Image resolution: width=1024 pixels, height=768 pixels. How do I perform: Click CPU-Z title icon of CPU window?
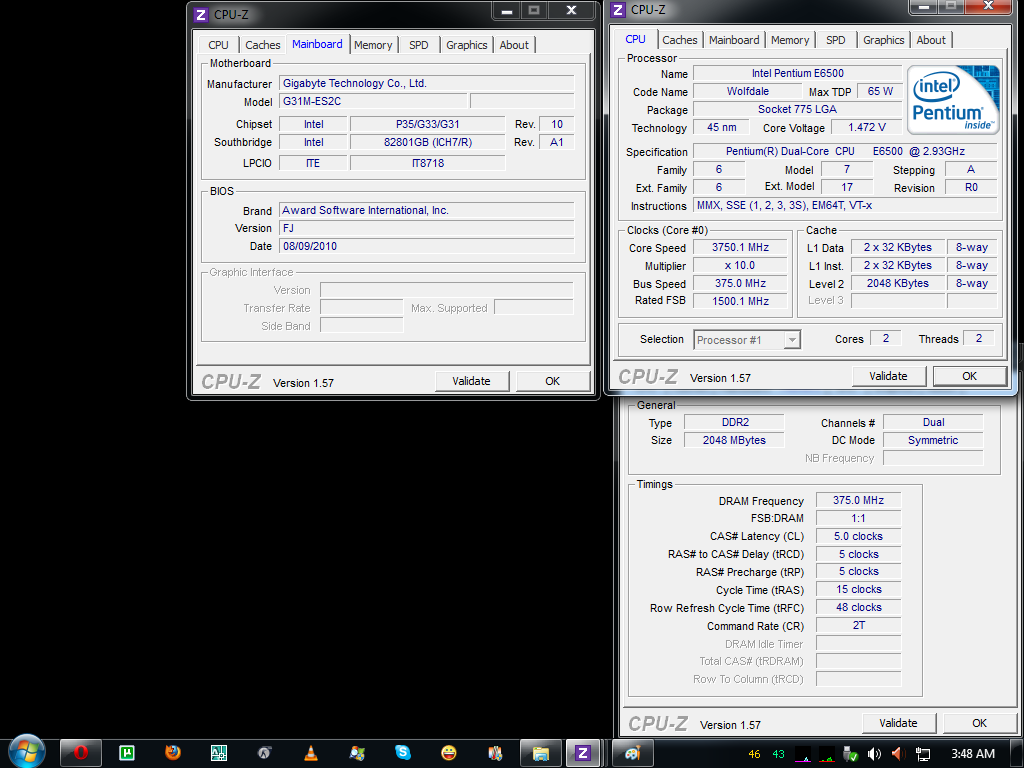618,10
